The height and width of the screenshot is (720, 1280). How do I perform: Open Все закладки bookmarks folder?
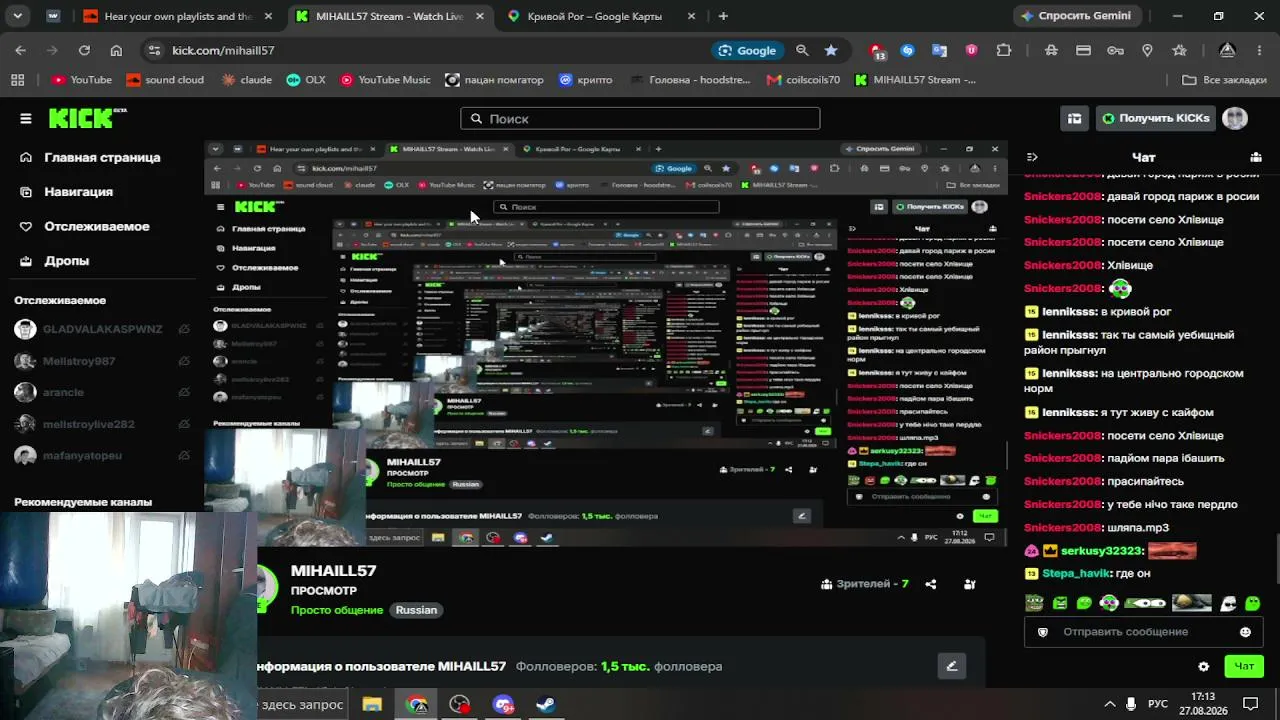tap(1224, 80)
